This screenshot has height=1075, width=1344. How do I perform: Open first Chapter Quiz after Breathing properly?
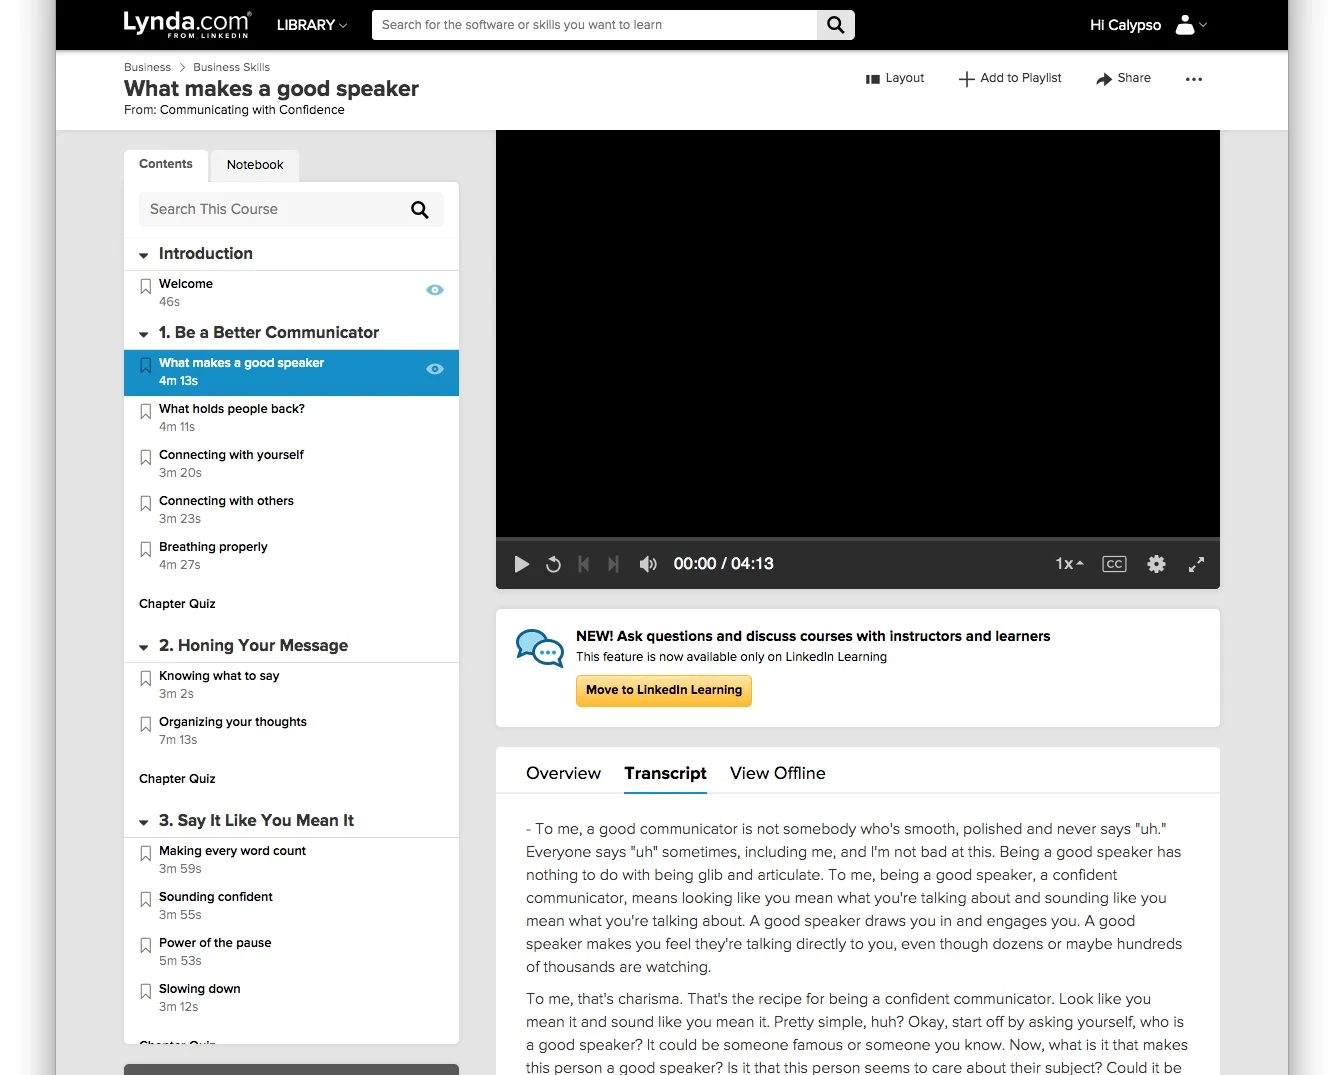(x=177, y=604)
